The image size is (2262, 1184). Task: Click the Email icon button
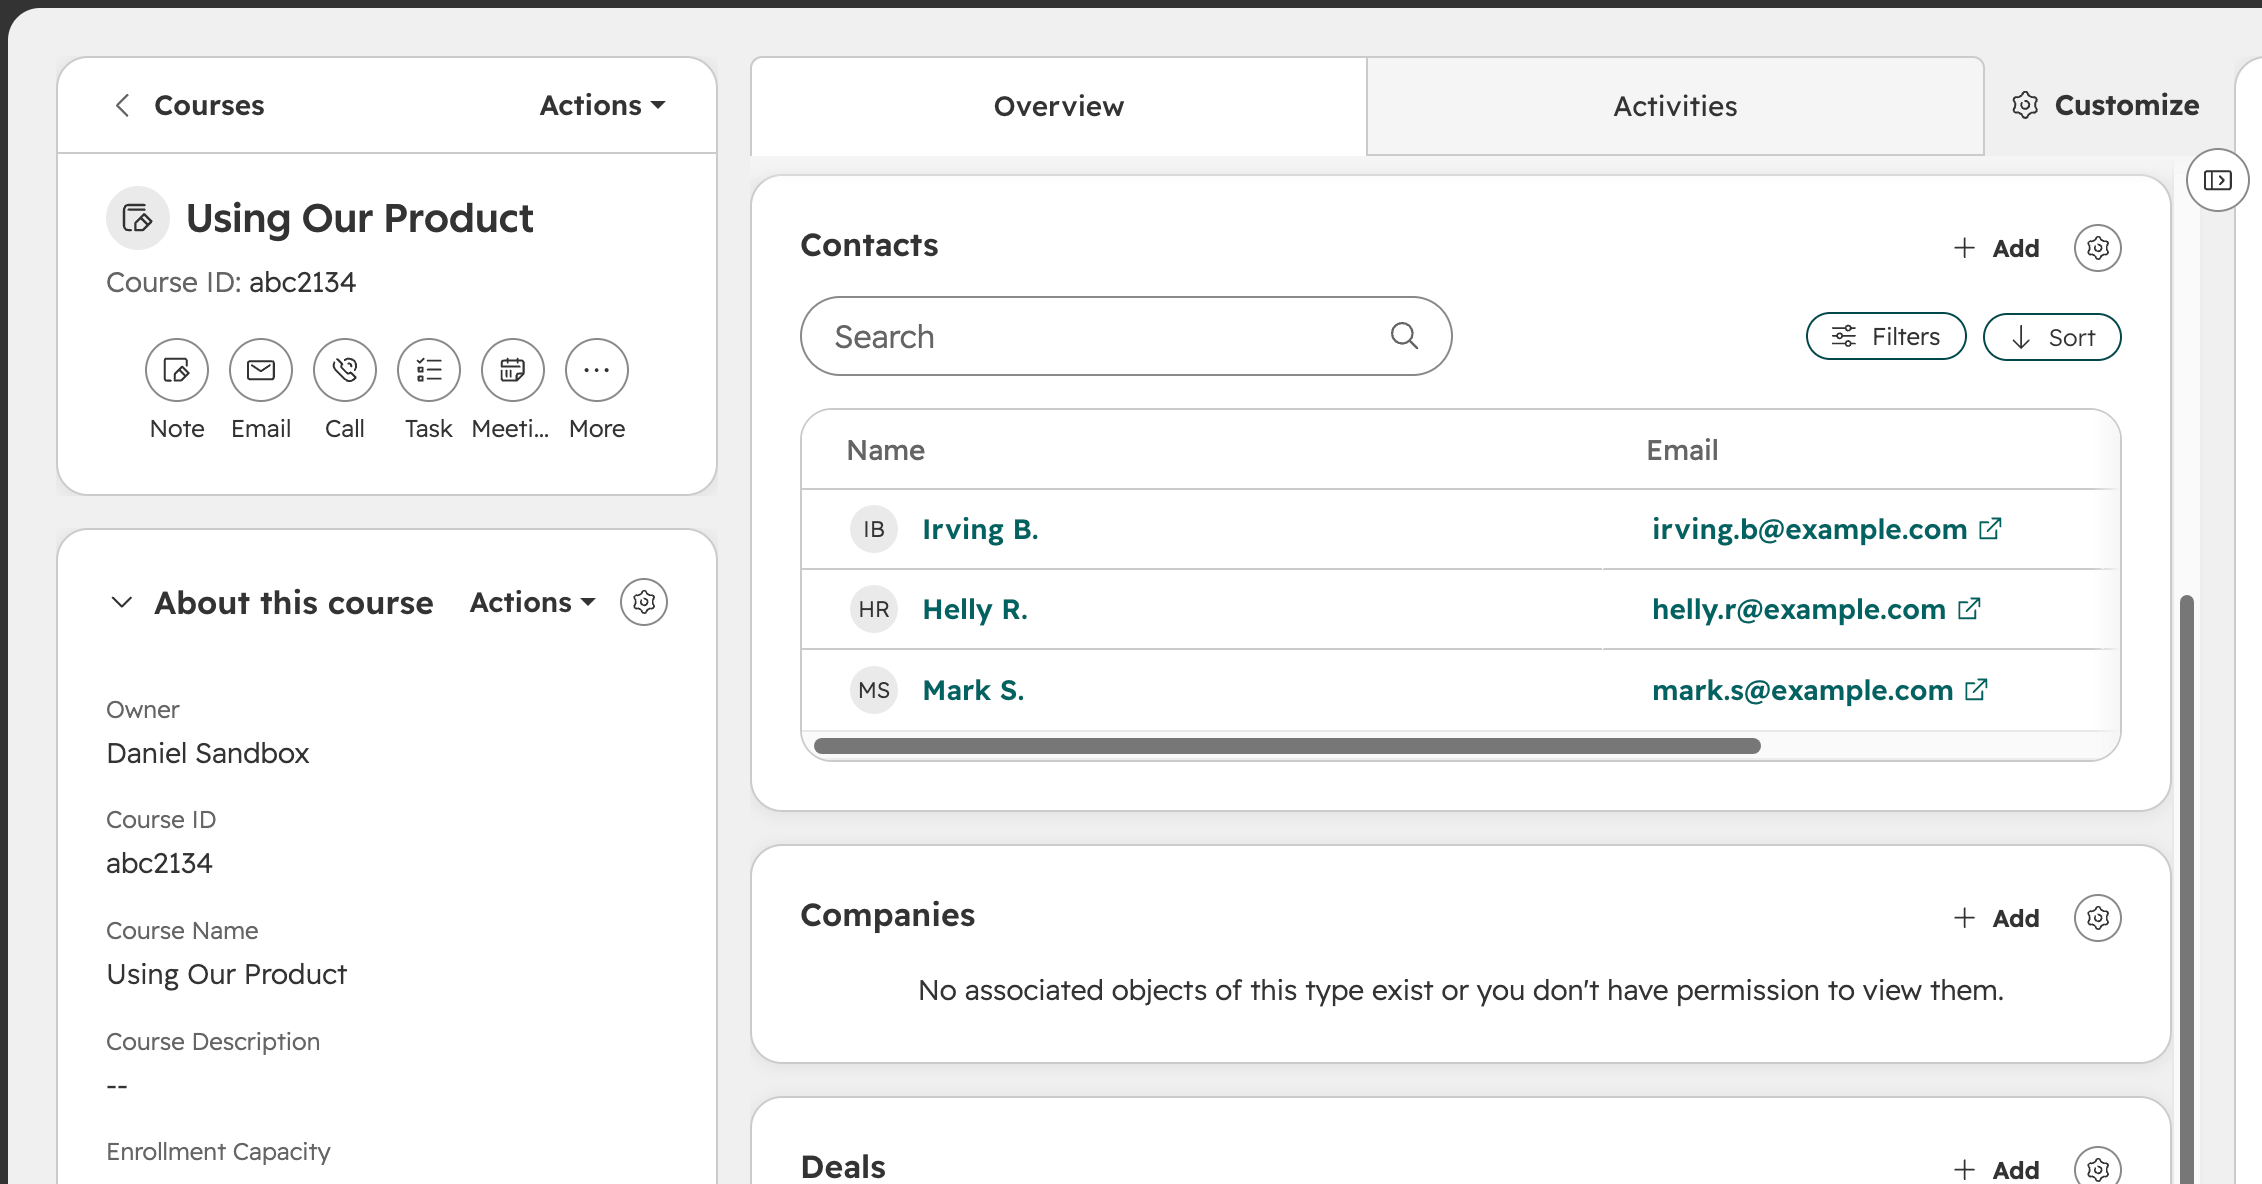(261, 370)
